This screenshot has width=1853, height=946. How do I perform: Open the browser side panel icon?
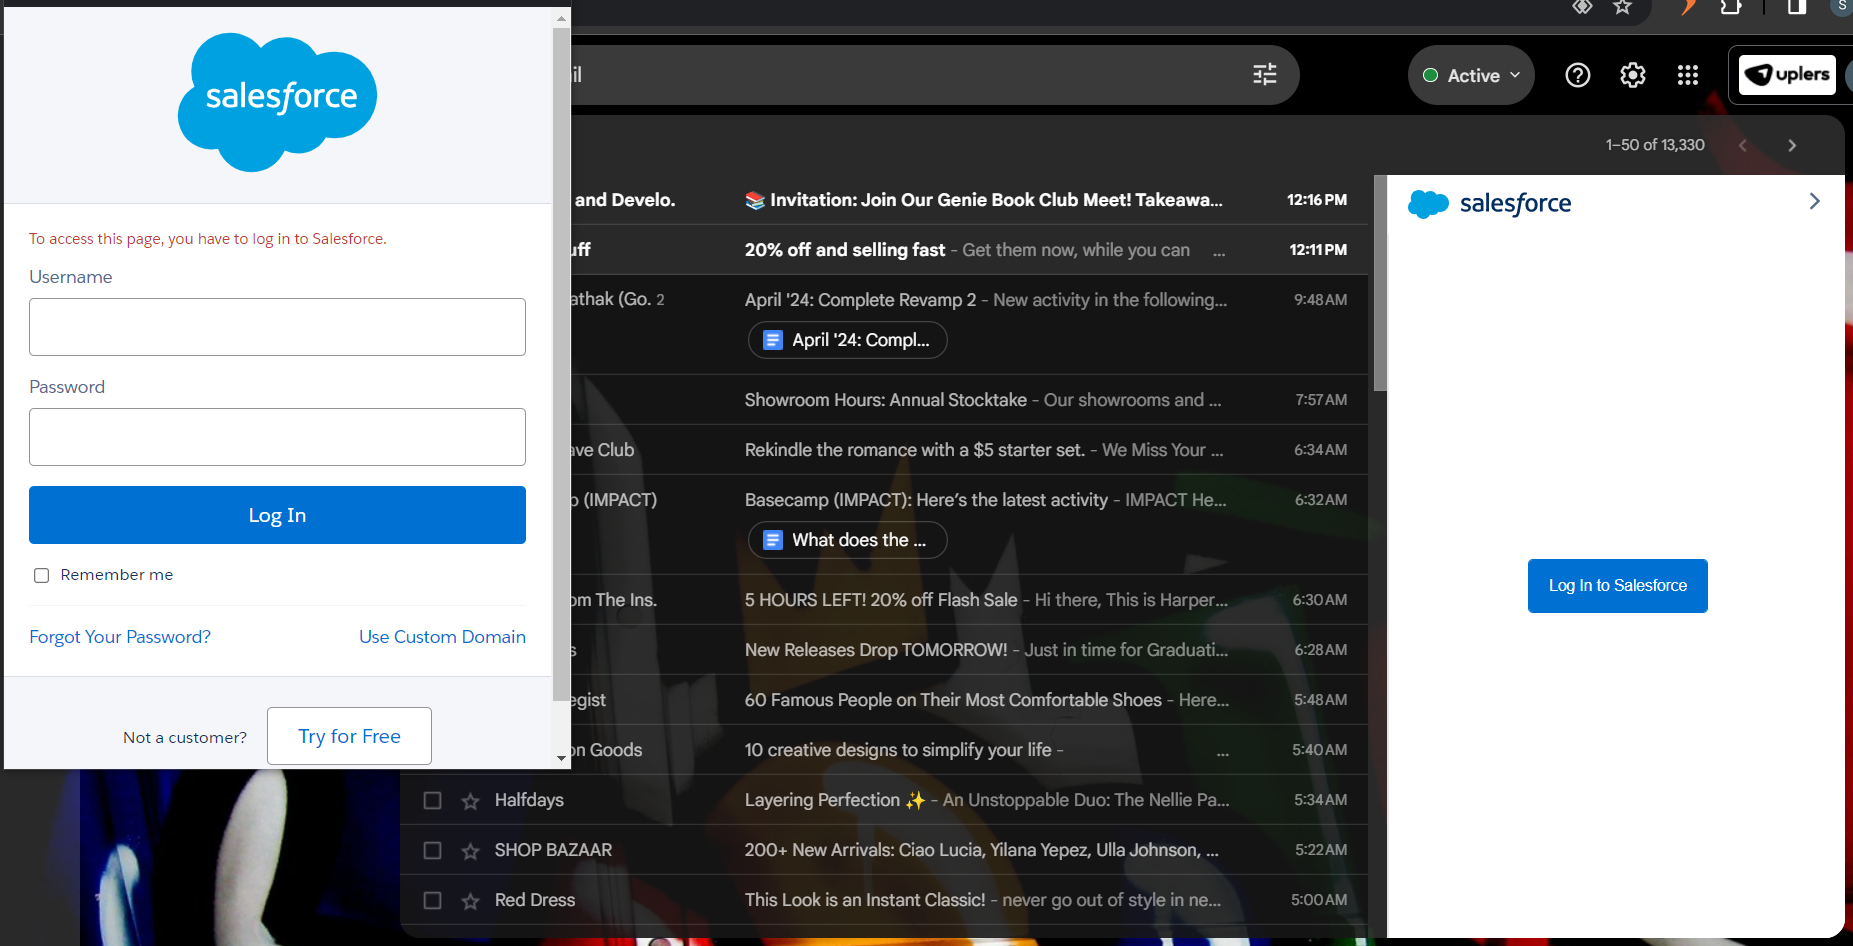1797,7
